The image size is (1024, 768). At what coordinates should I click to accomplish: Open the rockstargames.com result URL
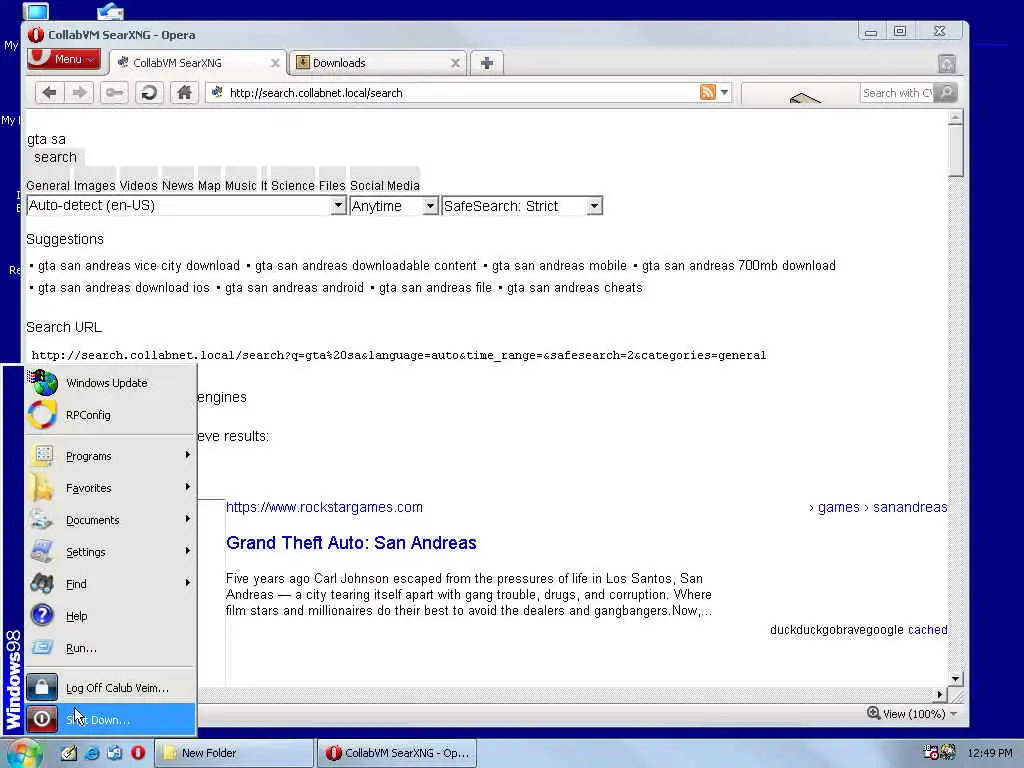coord(324,507)
